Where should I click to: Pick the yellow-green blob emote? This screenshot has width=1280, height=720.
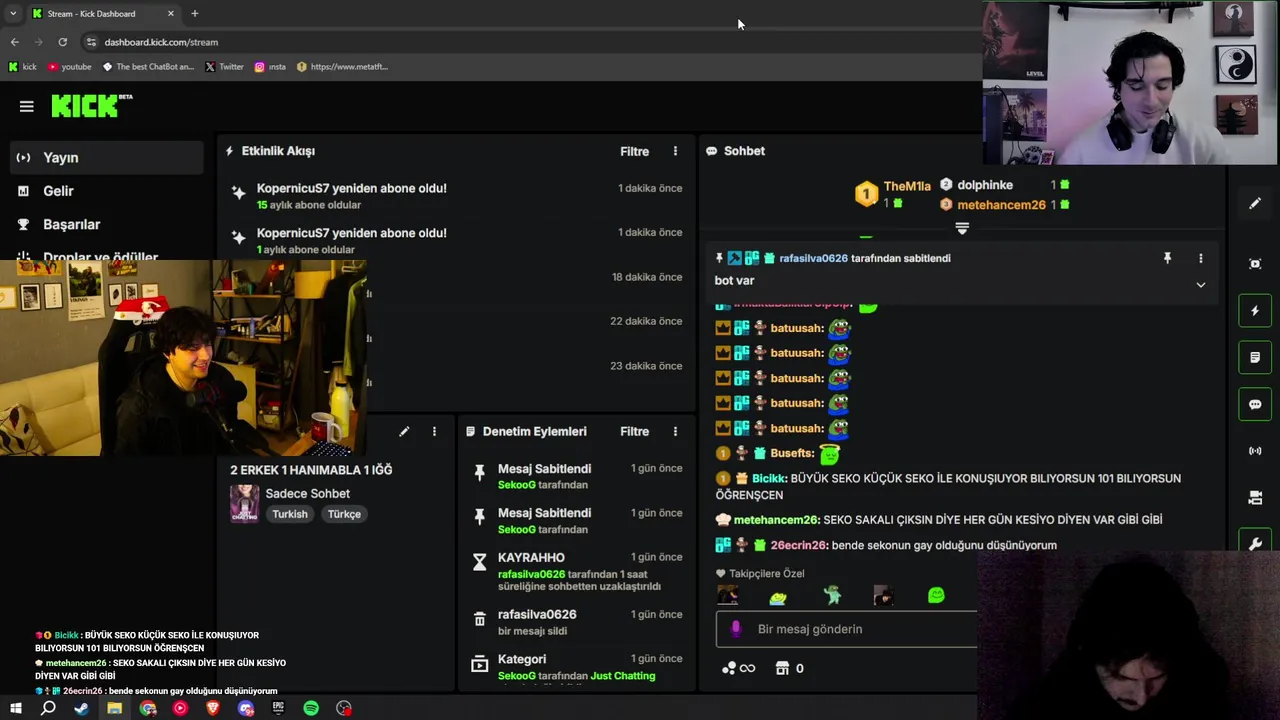[x=778, y=597]
